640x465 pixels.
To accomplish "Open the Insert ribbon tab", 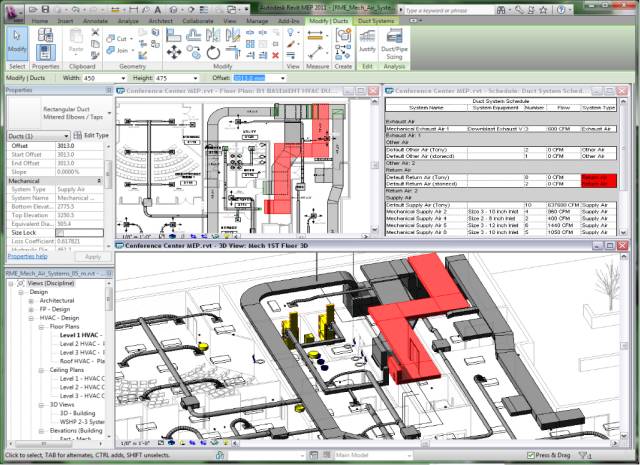I will pos(65,21).
